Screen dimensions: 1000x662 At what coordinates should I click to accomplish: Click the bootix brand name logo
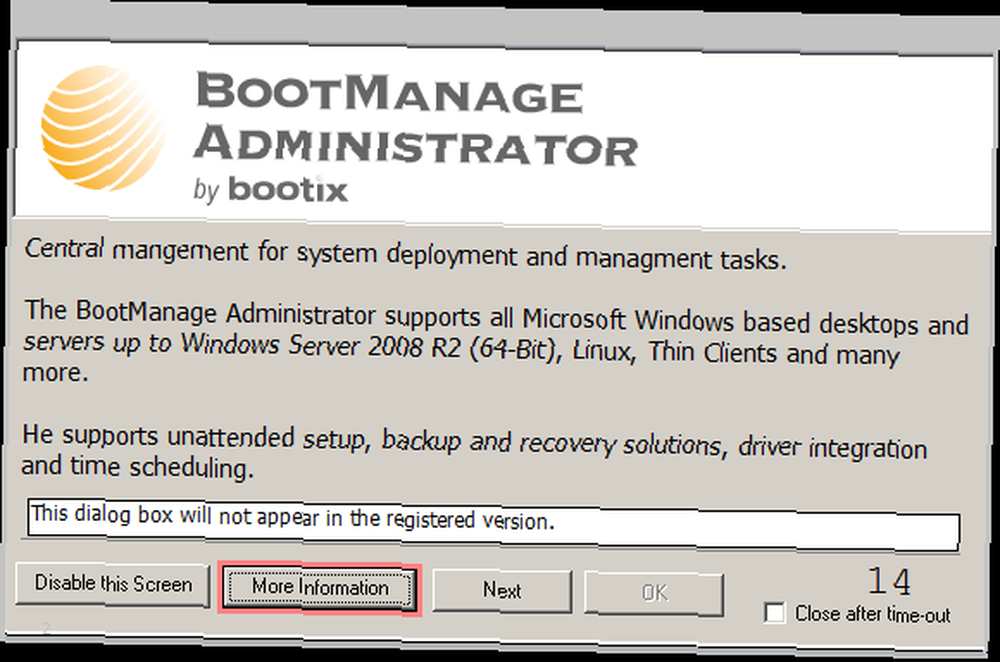tap(288, 189)
